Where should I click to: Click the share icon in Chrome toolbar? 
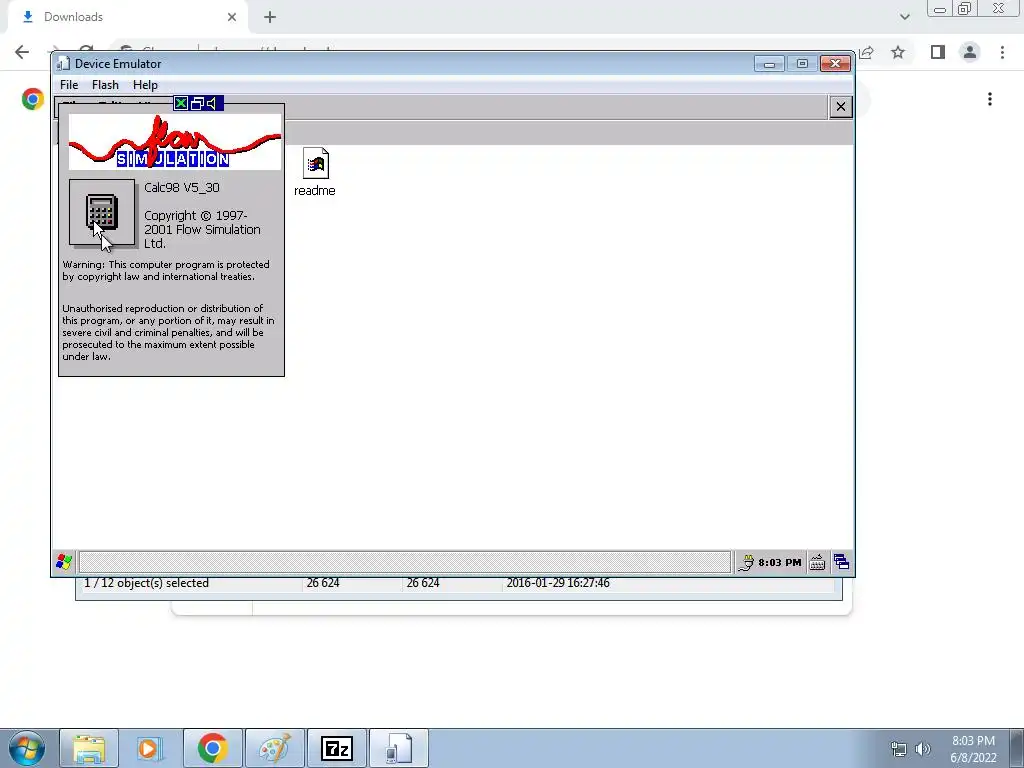point(867,52)
